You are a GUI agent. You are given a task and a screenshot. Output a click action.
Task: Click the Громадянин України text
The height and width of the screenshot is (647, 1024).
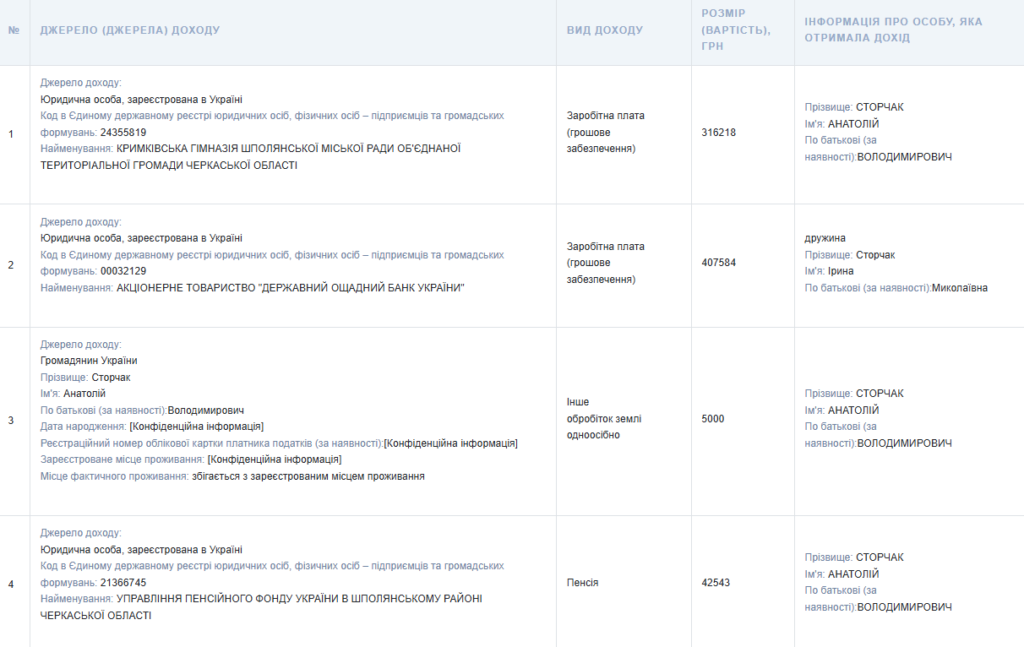pyautogui.click(x=89, y=360)
